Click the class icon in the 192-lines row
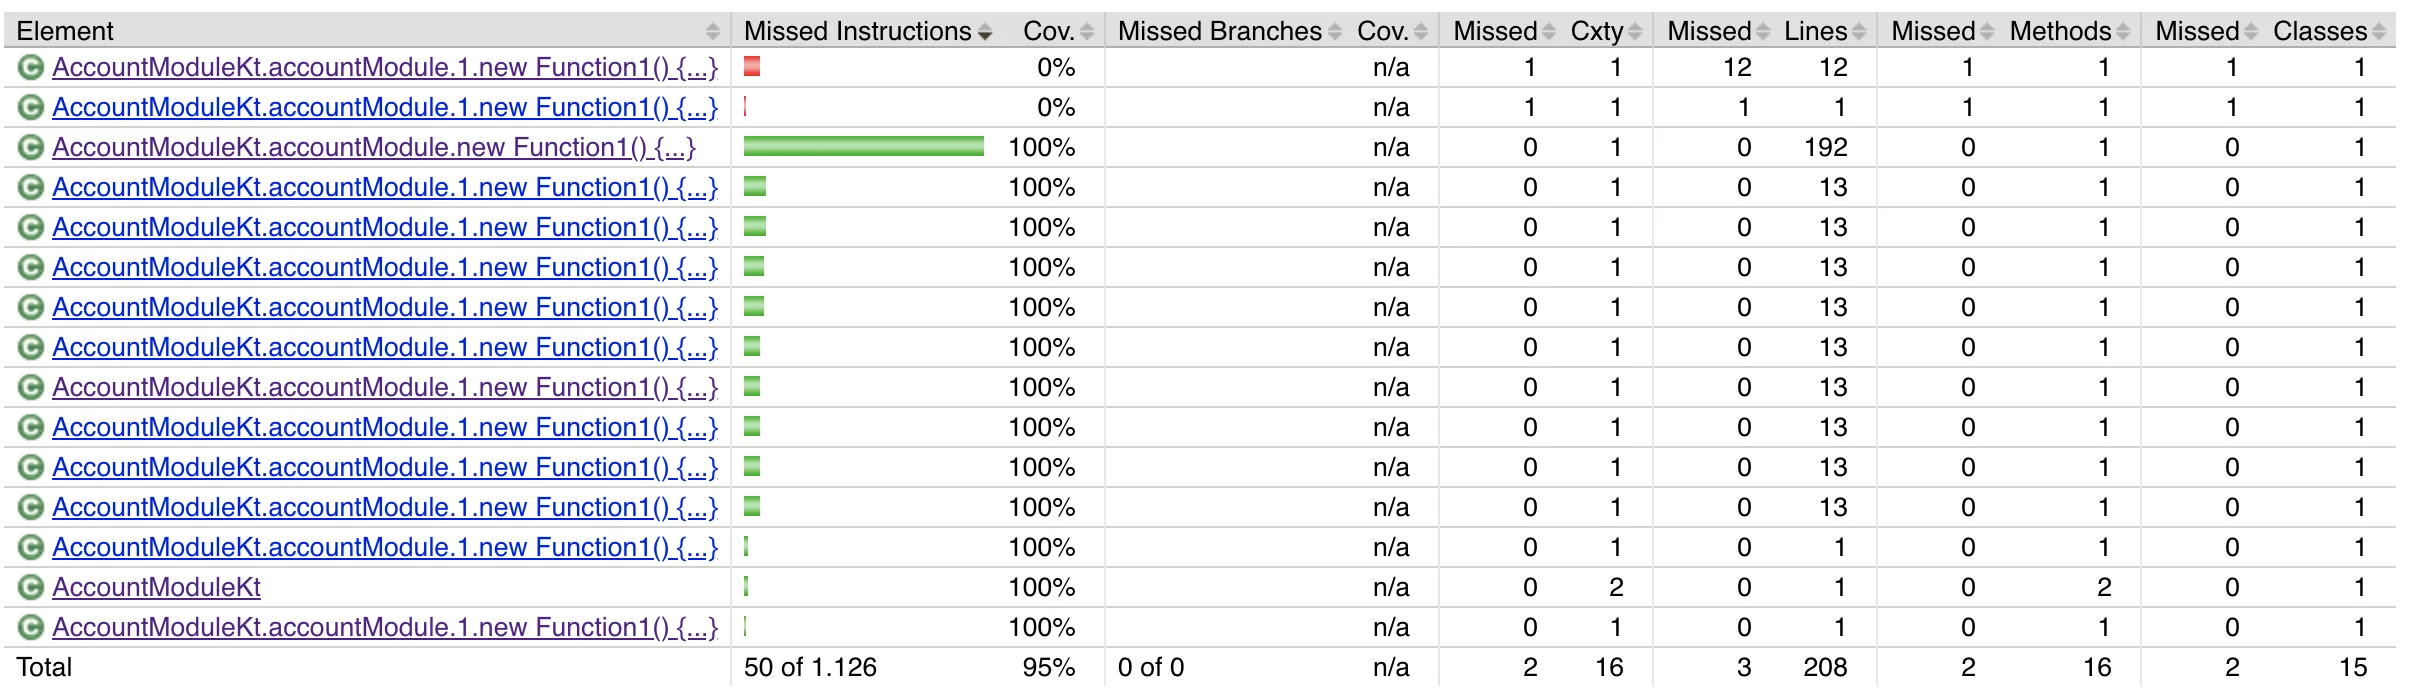This screenshot has width=2412, height=698. point(31,148)
